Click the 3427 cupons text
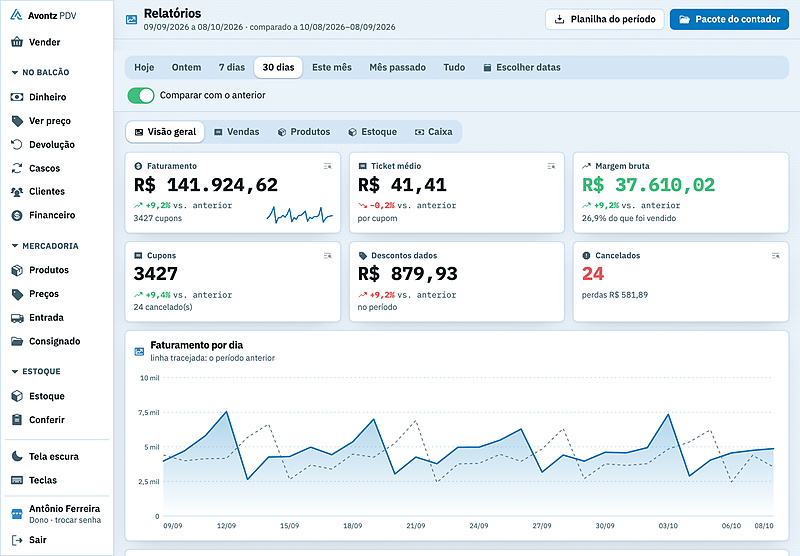The width and height of the screenshot is (800, 556). [x=158, y=218]
